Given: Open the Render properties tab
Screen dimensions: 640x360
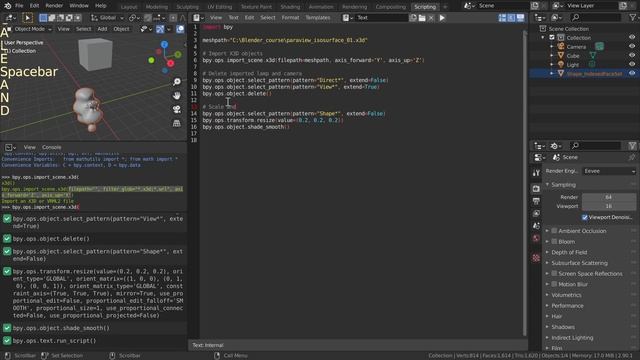Looking at the screenshot, I should pyautogui.click(x=536, y=189).
